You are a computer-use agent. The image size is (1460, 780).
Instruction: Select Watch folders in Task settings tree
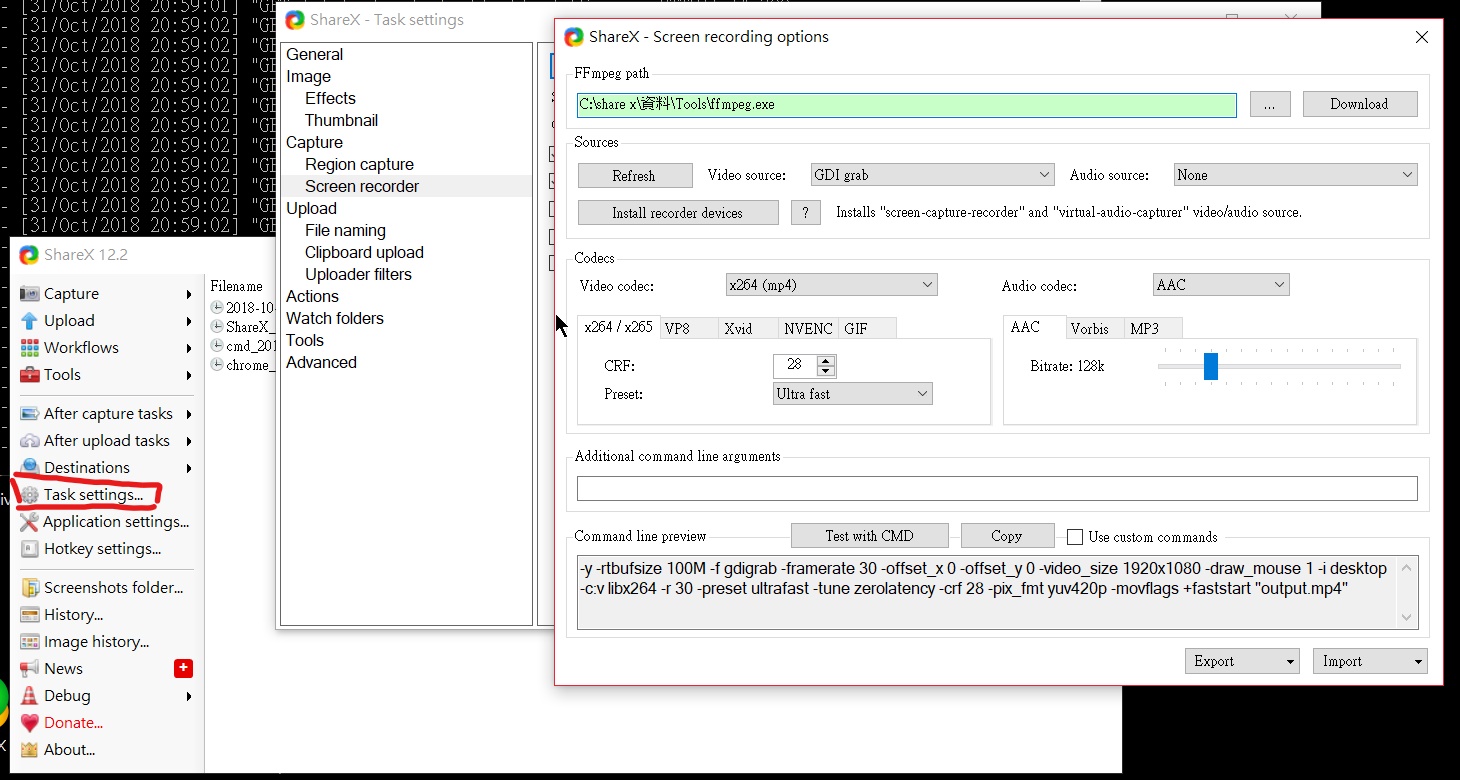pyautogui.click(x=334, y=319)
